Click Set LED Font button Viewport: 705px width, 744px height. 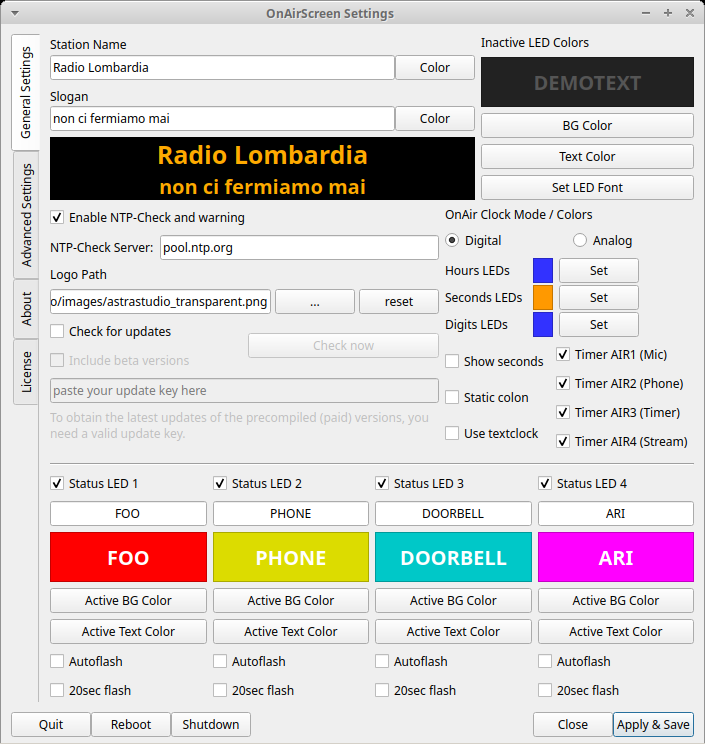587,187
